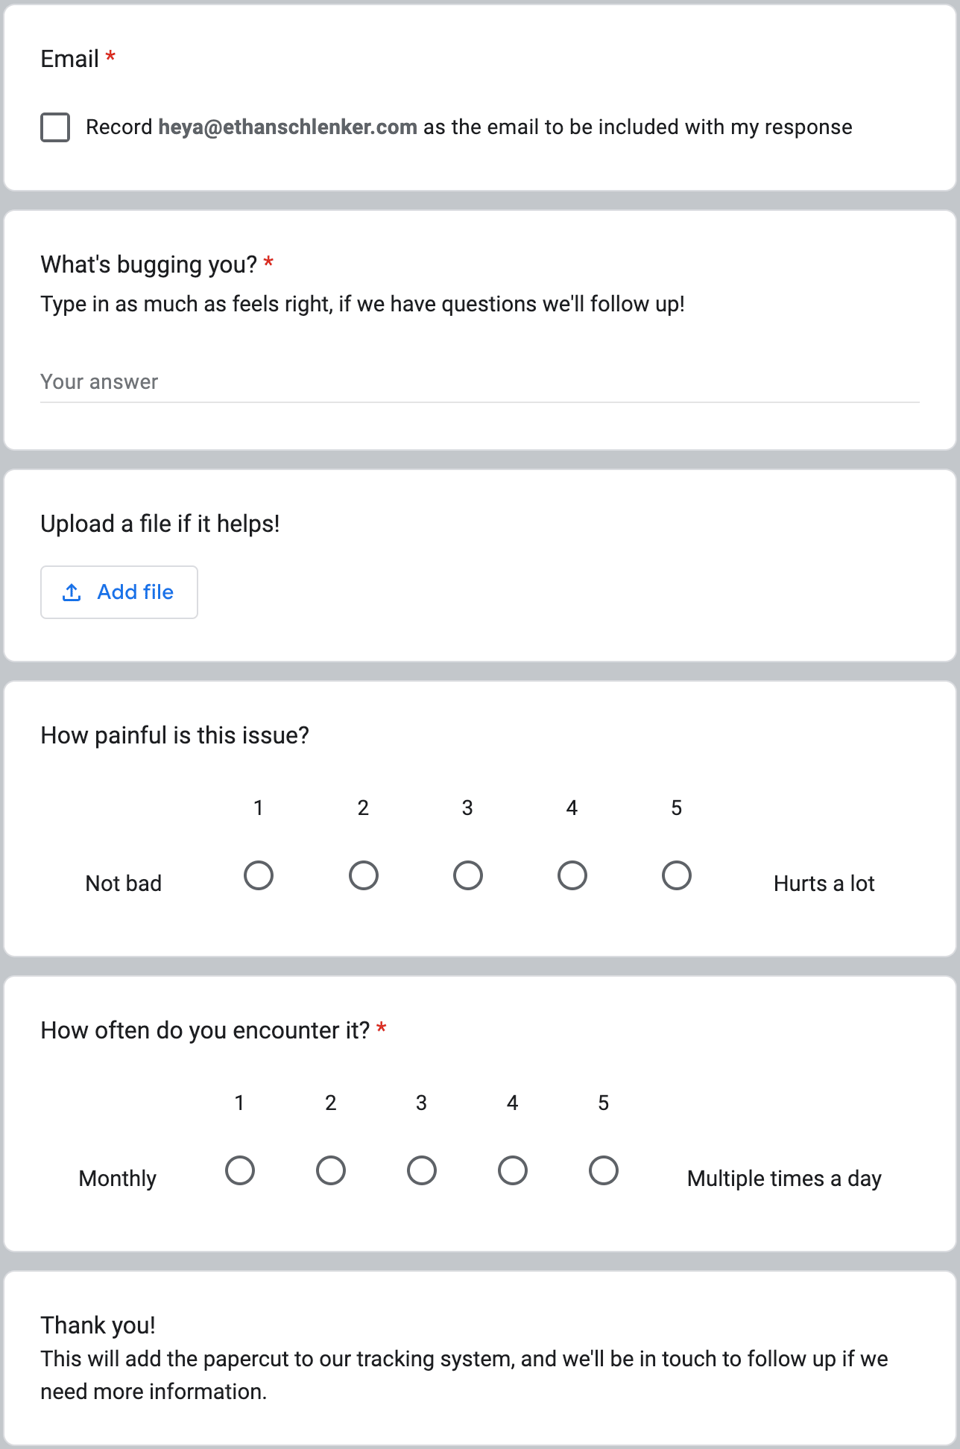This screenshot has width=960, height=1449.
Task: Select frequency 5 'Multiple times a day'
Action: tap(603, 1171)
